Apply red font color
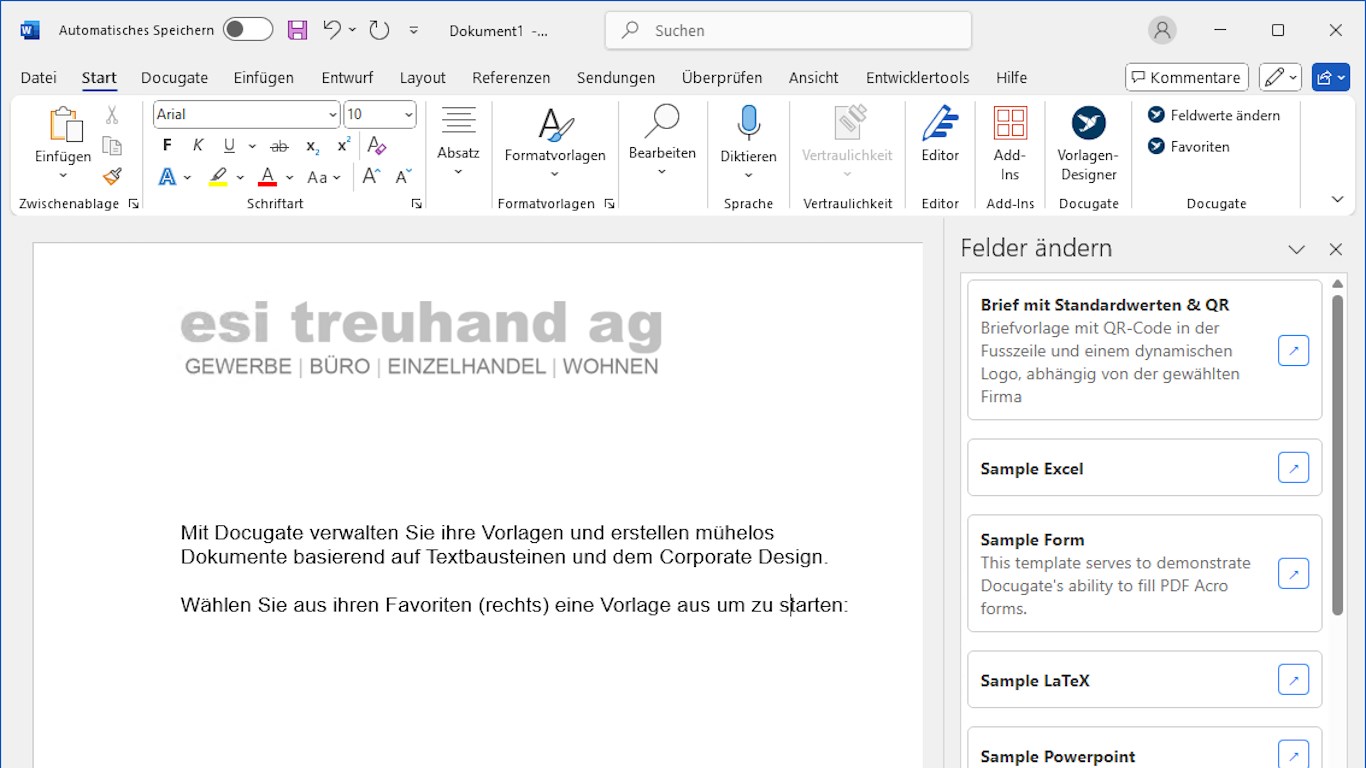 point(267,177)
